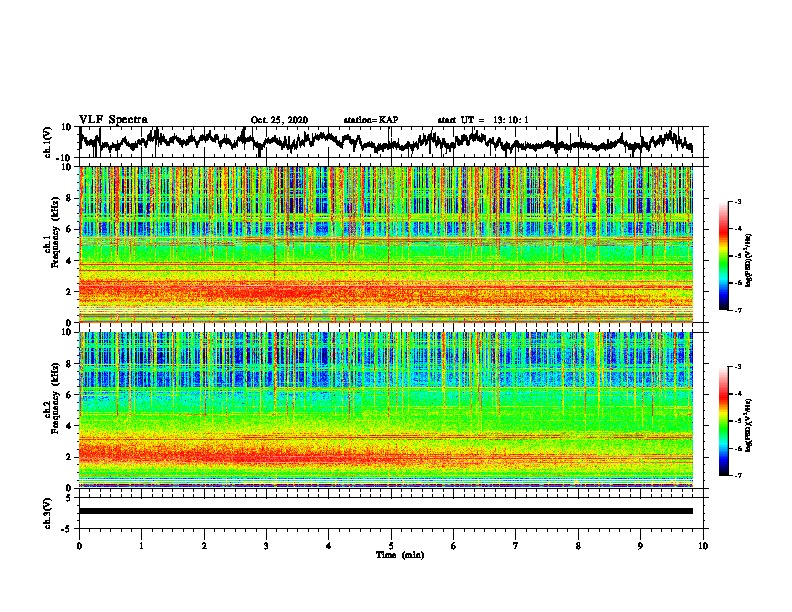Screen dimensions: 792x612
Task: Click the 'station=KAP' label
Action: 371,120
